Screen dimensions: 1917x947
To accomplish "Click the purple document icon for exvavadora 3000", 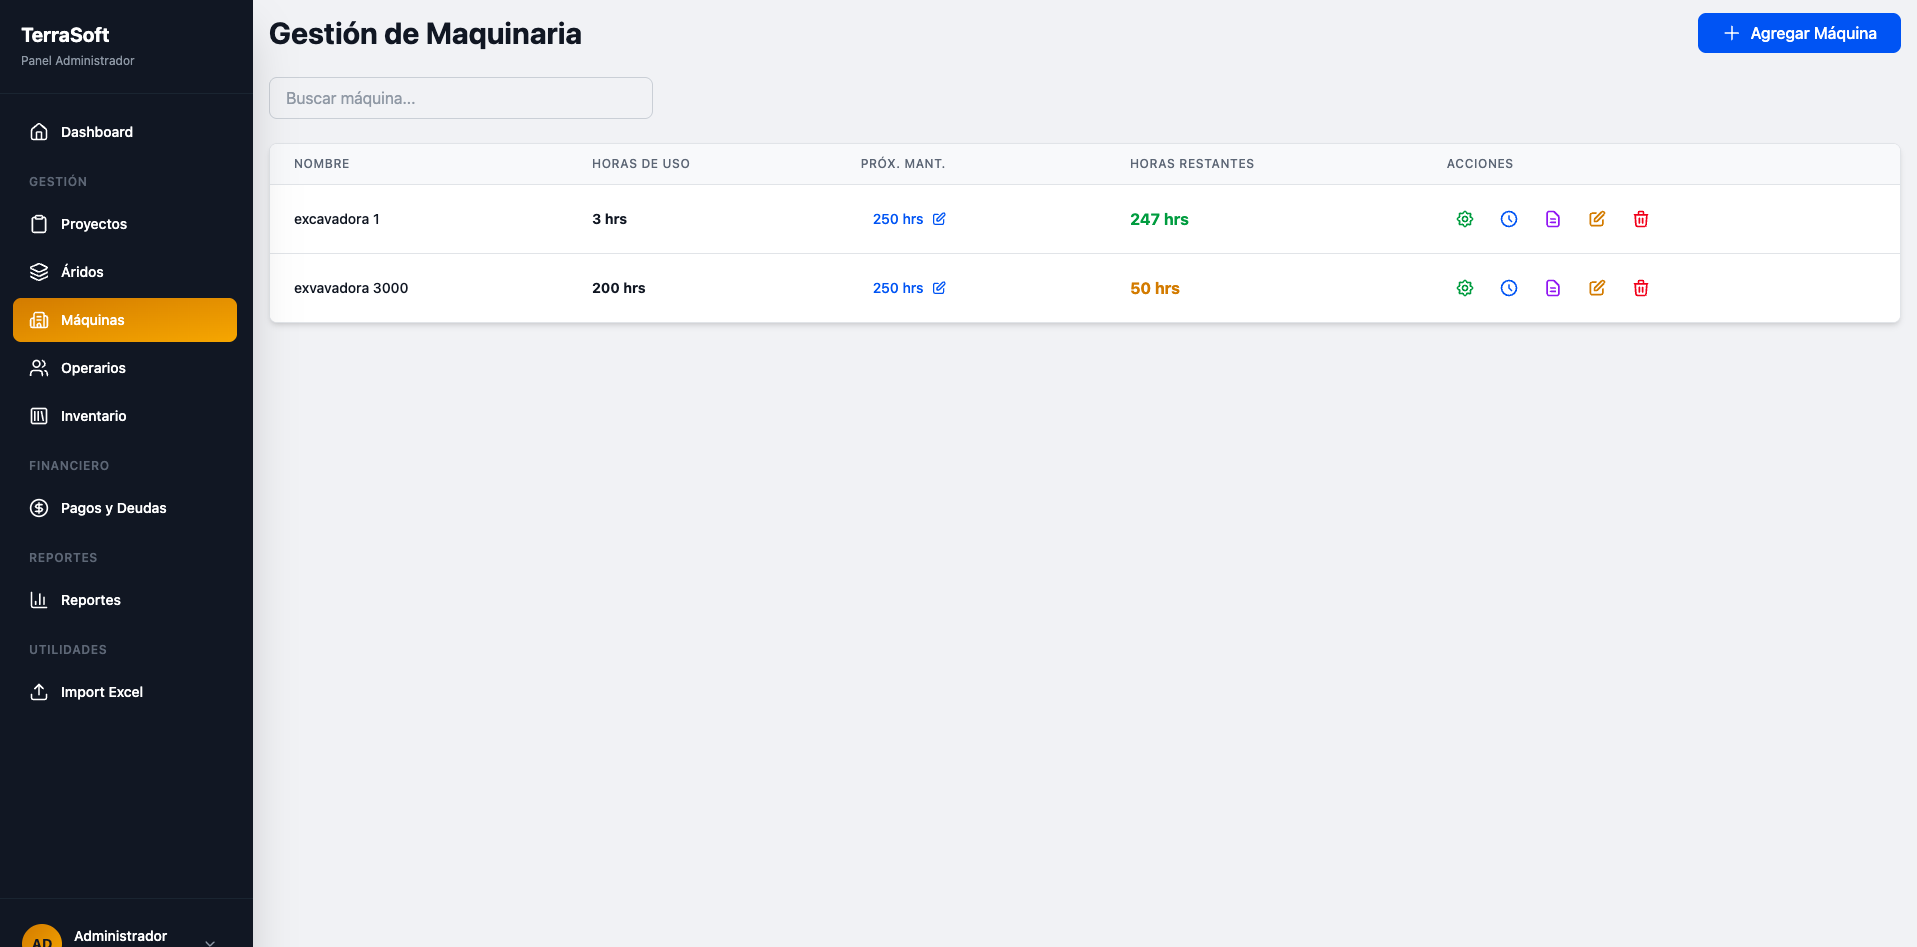I will [1552, 288].
